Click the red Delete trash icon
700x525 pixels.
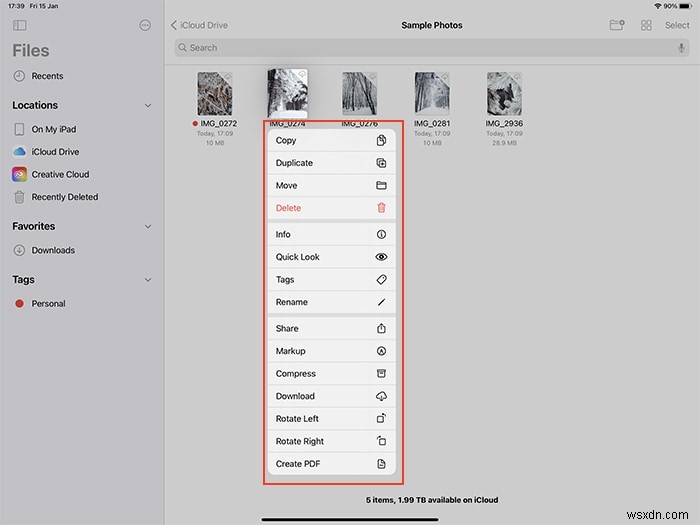[x=381, y=208]
